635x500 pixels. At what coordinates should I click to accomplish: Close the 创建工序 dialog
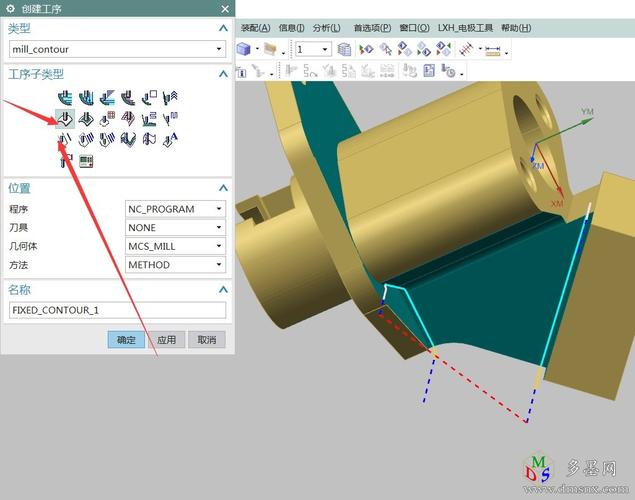click(225, 9)
